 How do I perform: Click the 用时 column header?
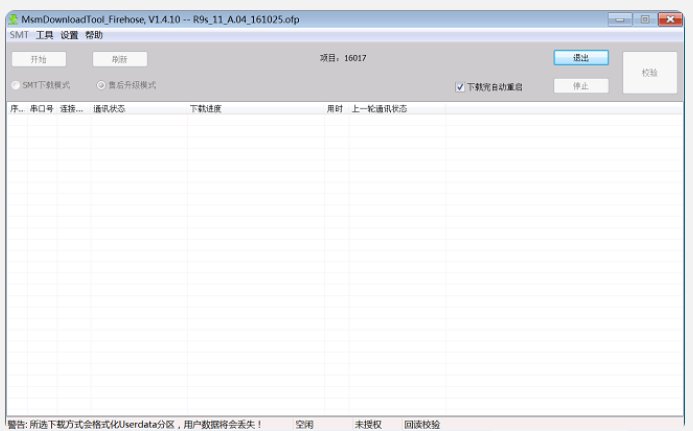point(336,109)
